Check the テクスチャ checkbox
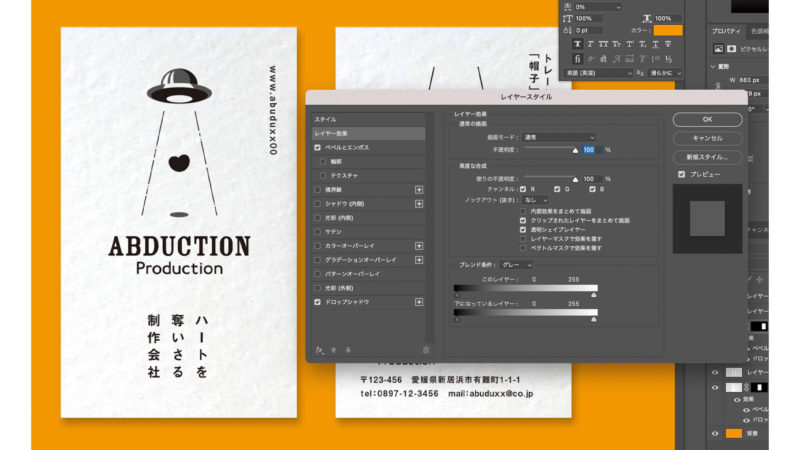Screen dimensions: 800x450 pyautogui.click(x=322, y=176)
